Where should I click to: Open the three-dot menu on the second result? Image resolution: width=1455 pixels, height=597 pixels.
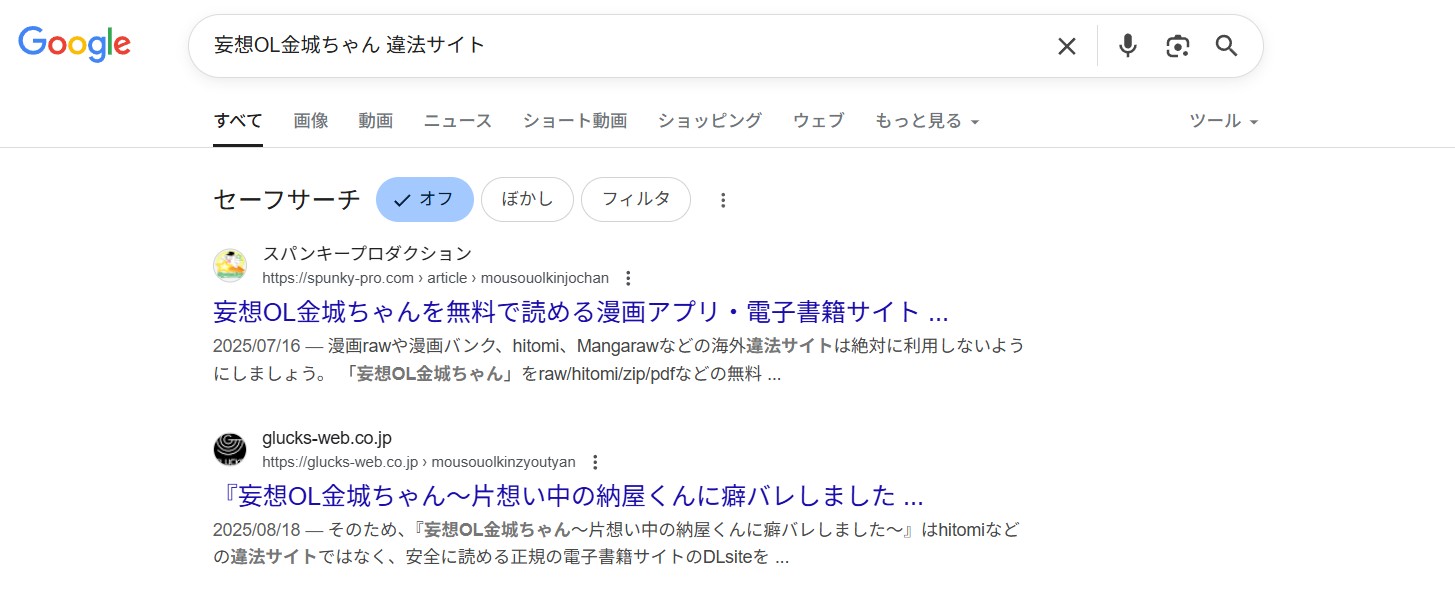595,461
